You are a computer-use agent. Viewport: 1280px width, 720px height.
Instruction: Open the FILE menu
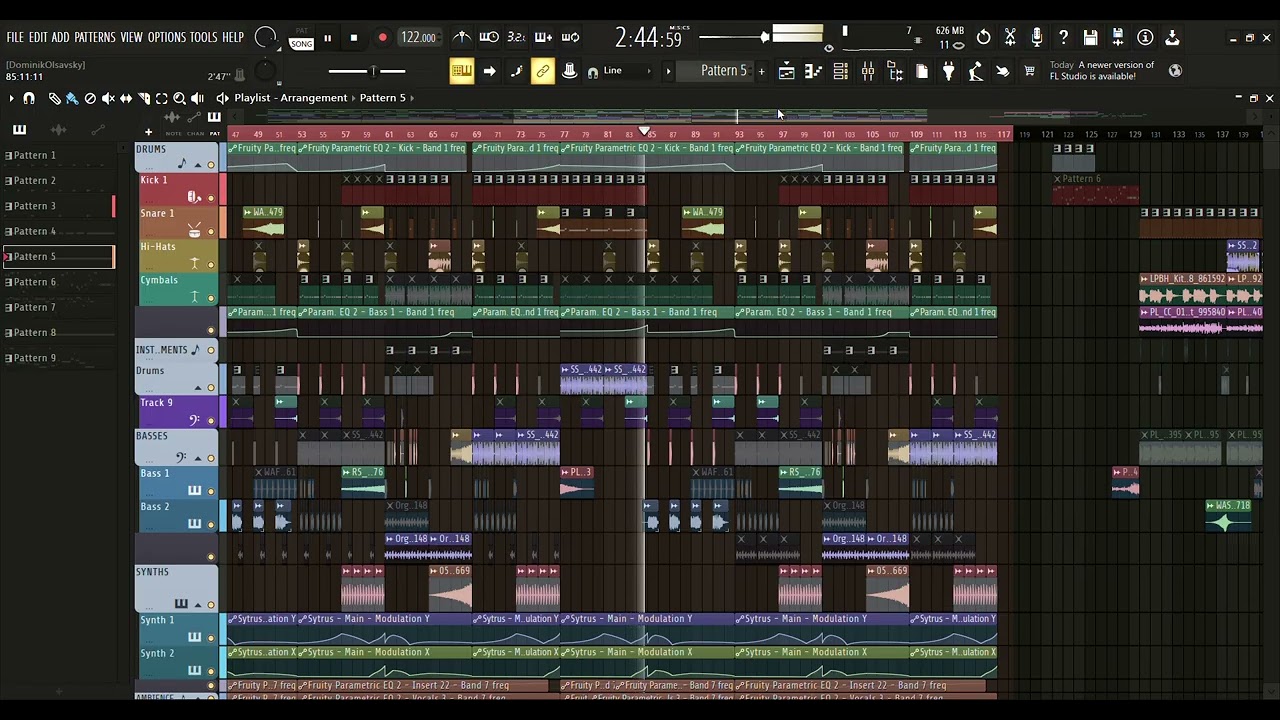[15, 37]
